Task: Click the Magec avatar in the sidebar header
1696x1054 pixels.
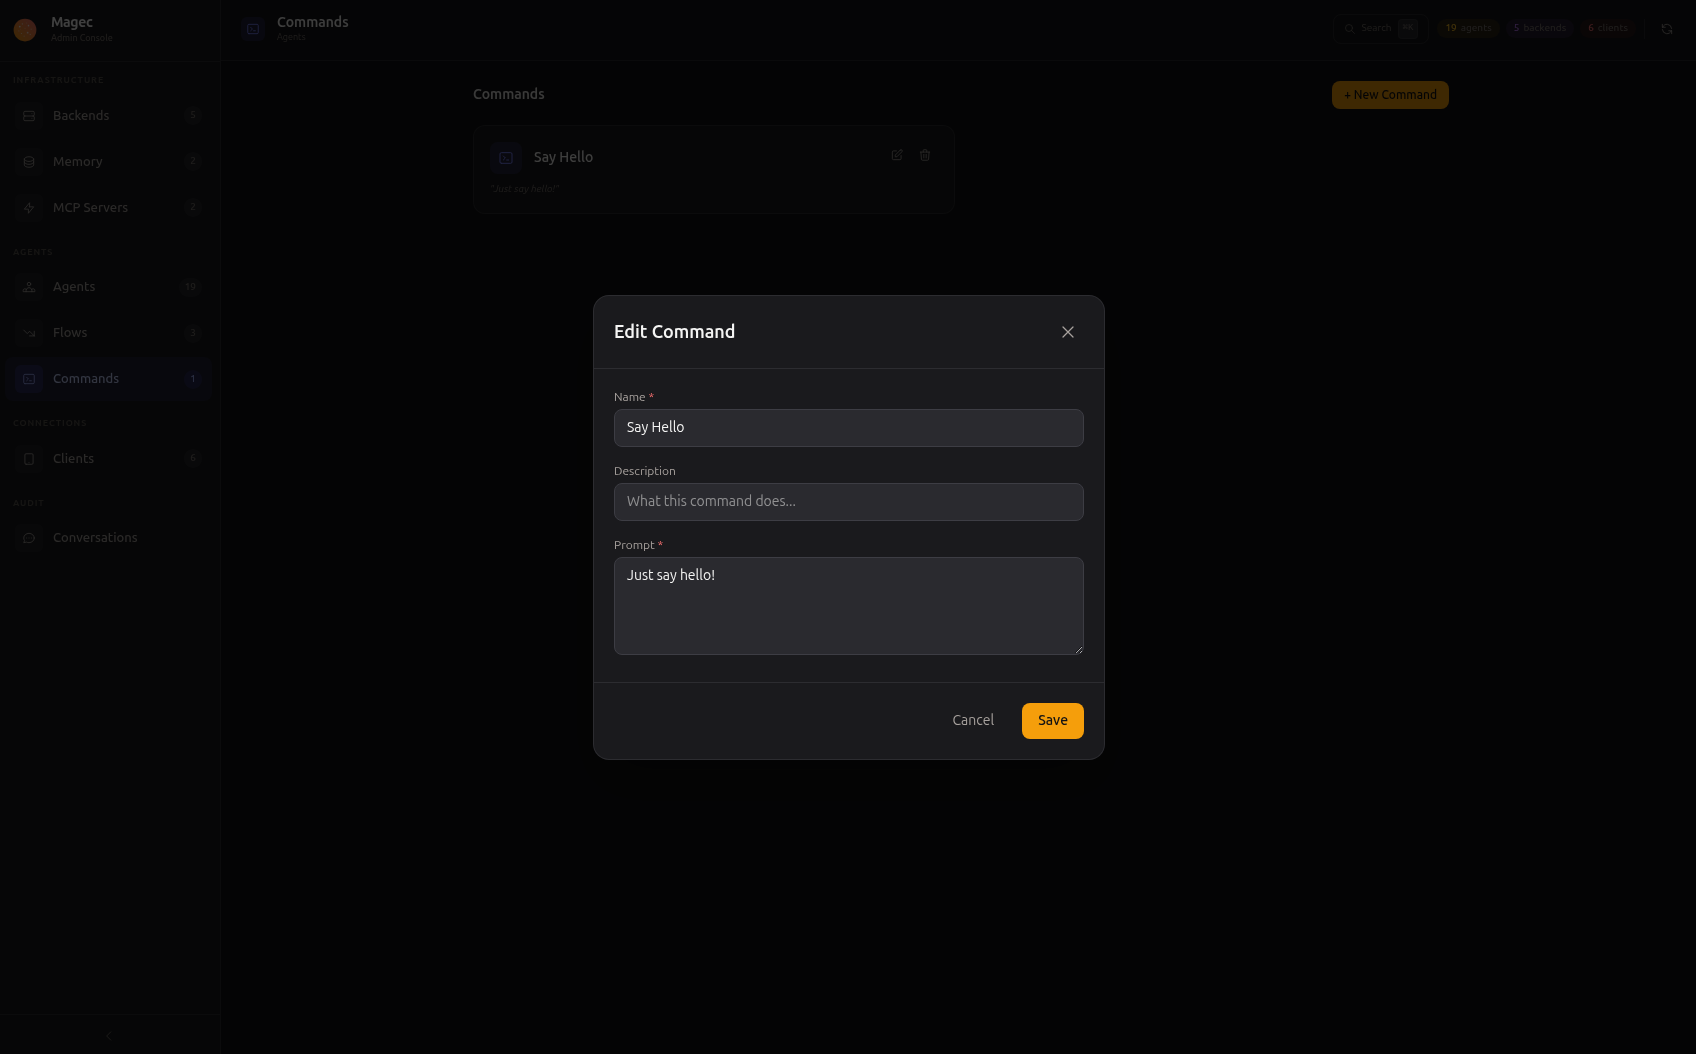Action: click(24, 30)
